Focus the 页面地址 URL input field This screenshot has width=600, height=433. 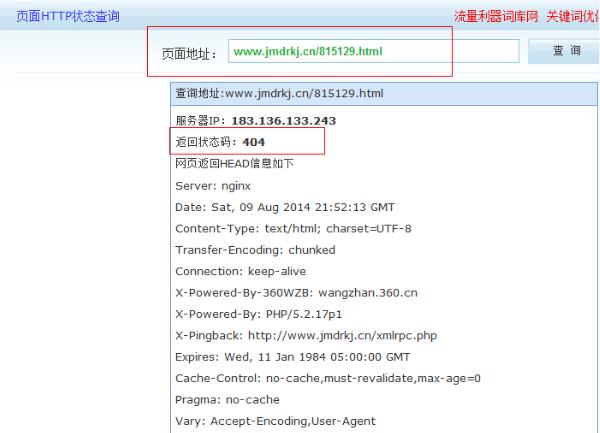373,51
